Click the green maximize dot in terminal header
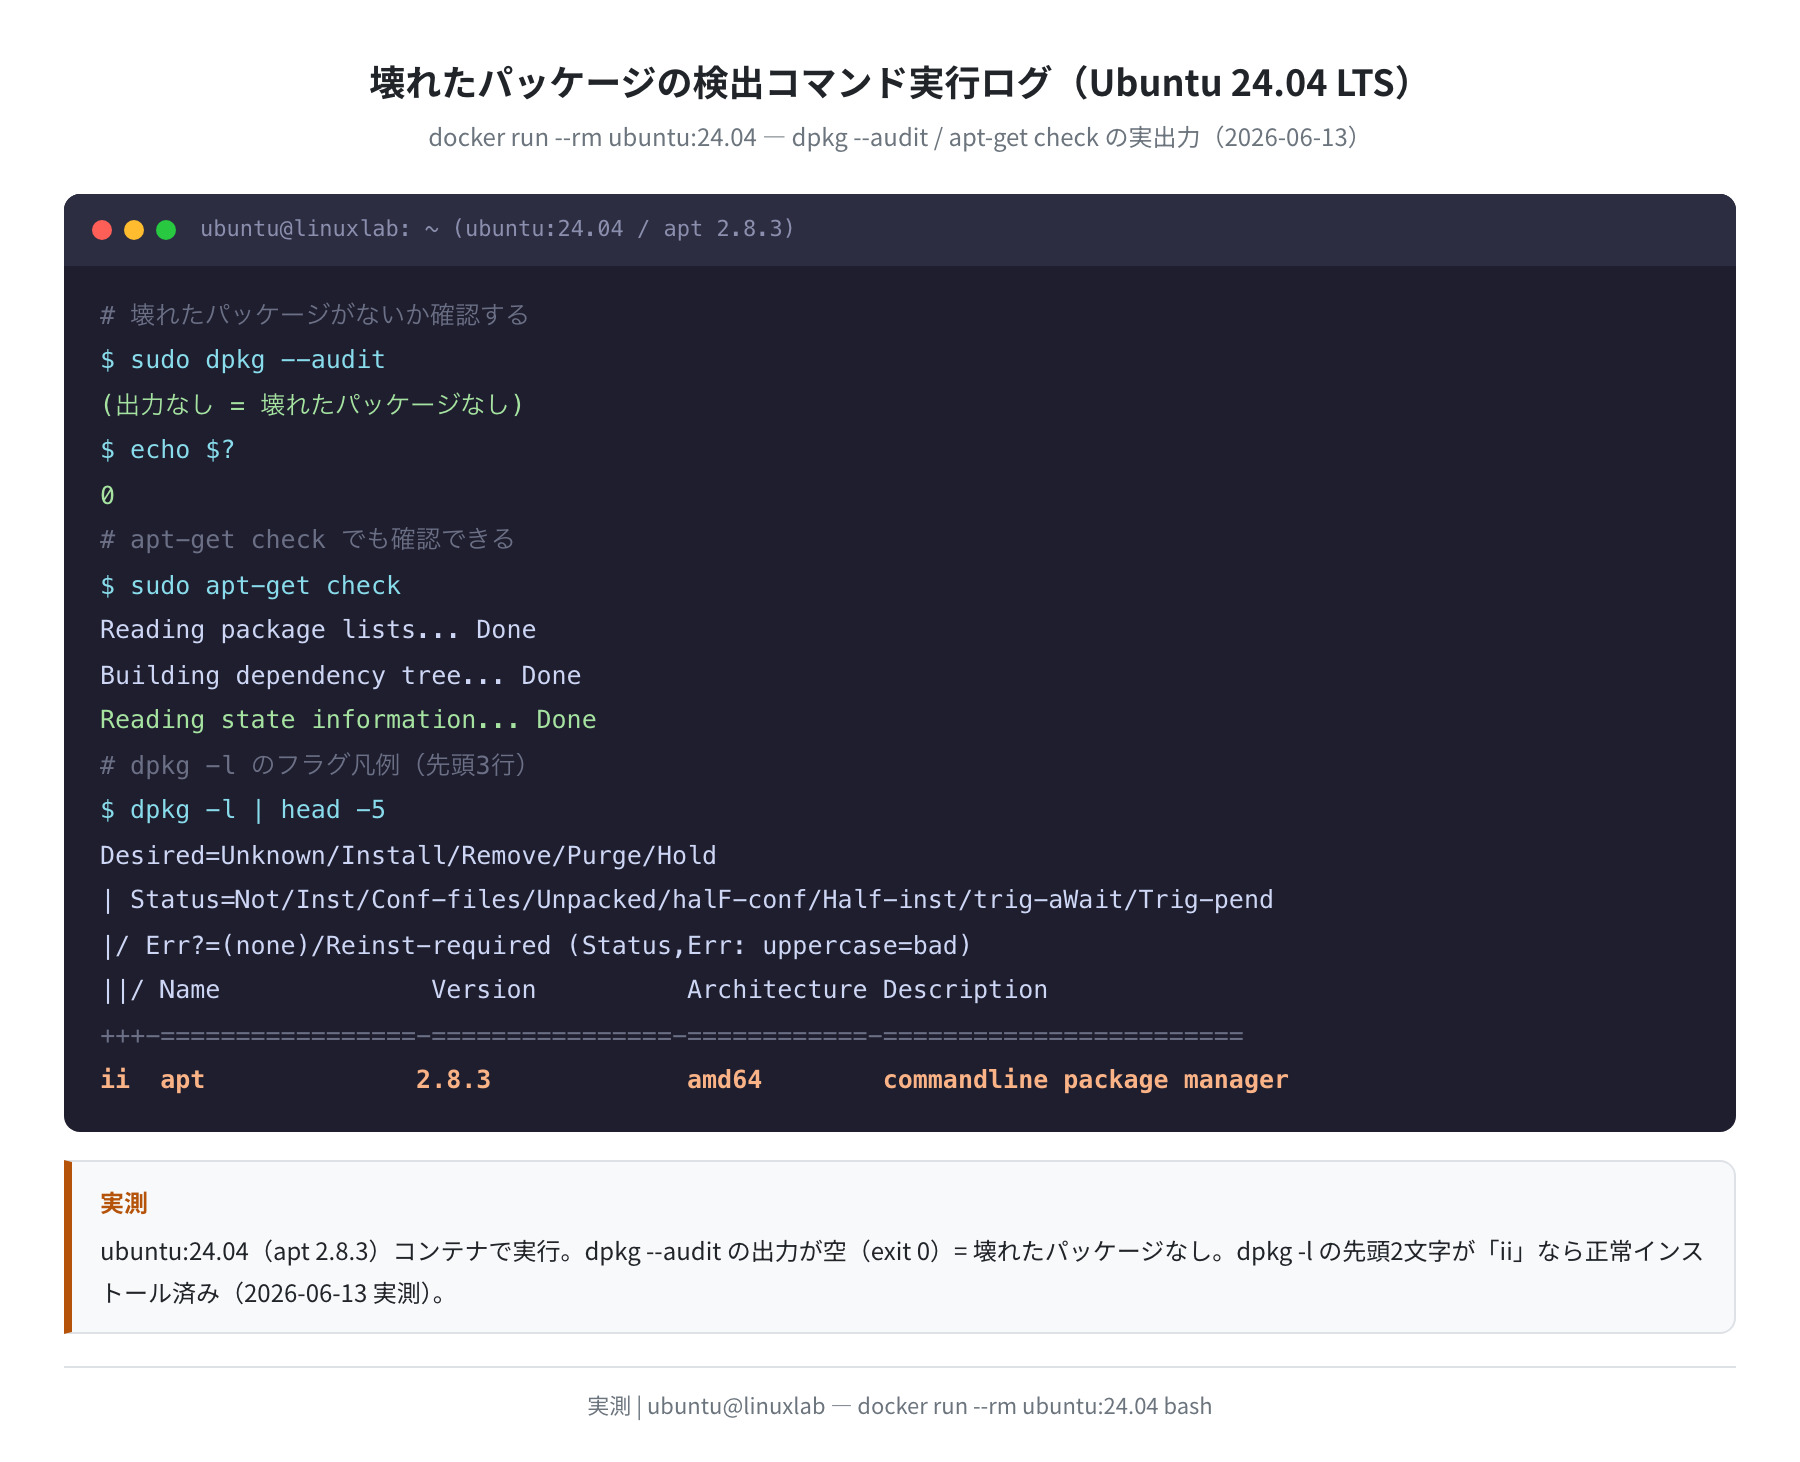Viewport: 1800px width, 1462px height. coord(166,230)
